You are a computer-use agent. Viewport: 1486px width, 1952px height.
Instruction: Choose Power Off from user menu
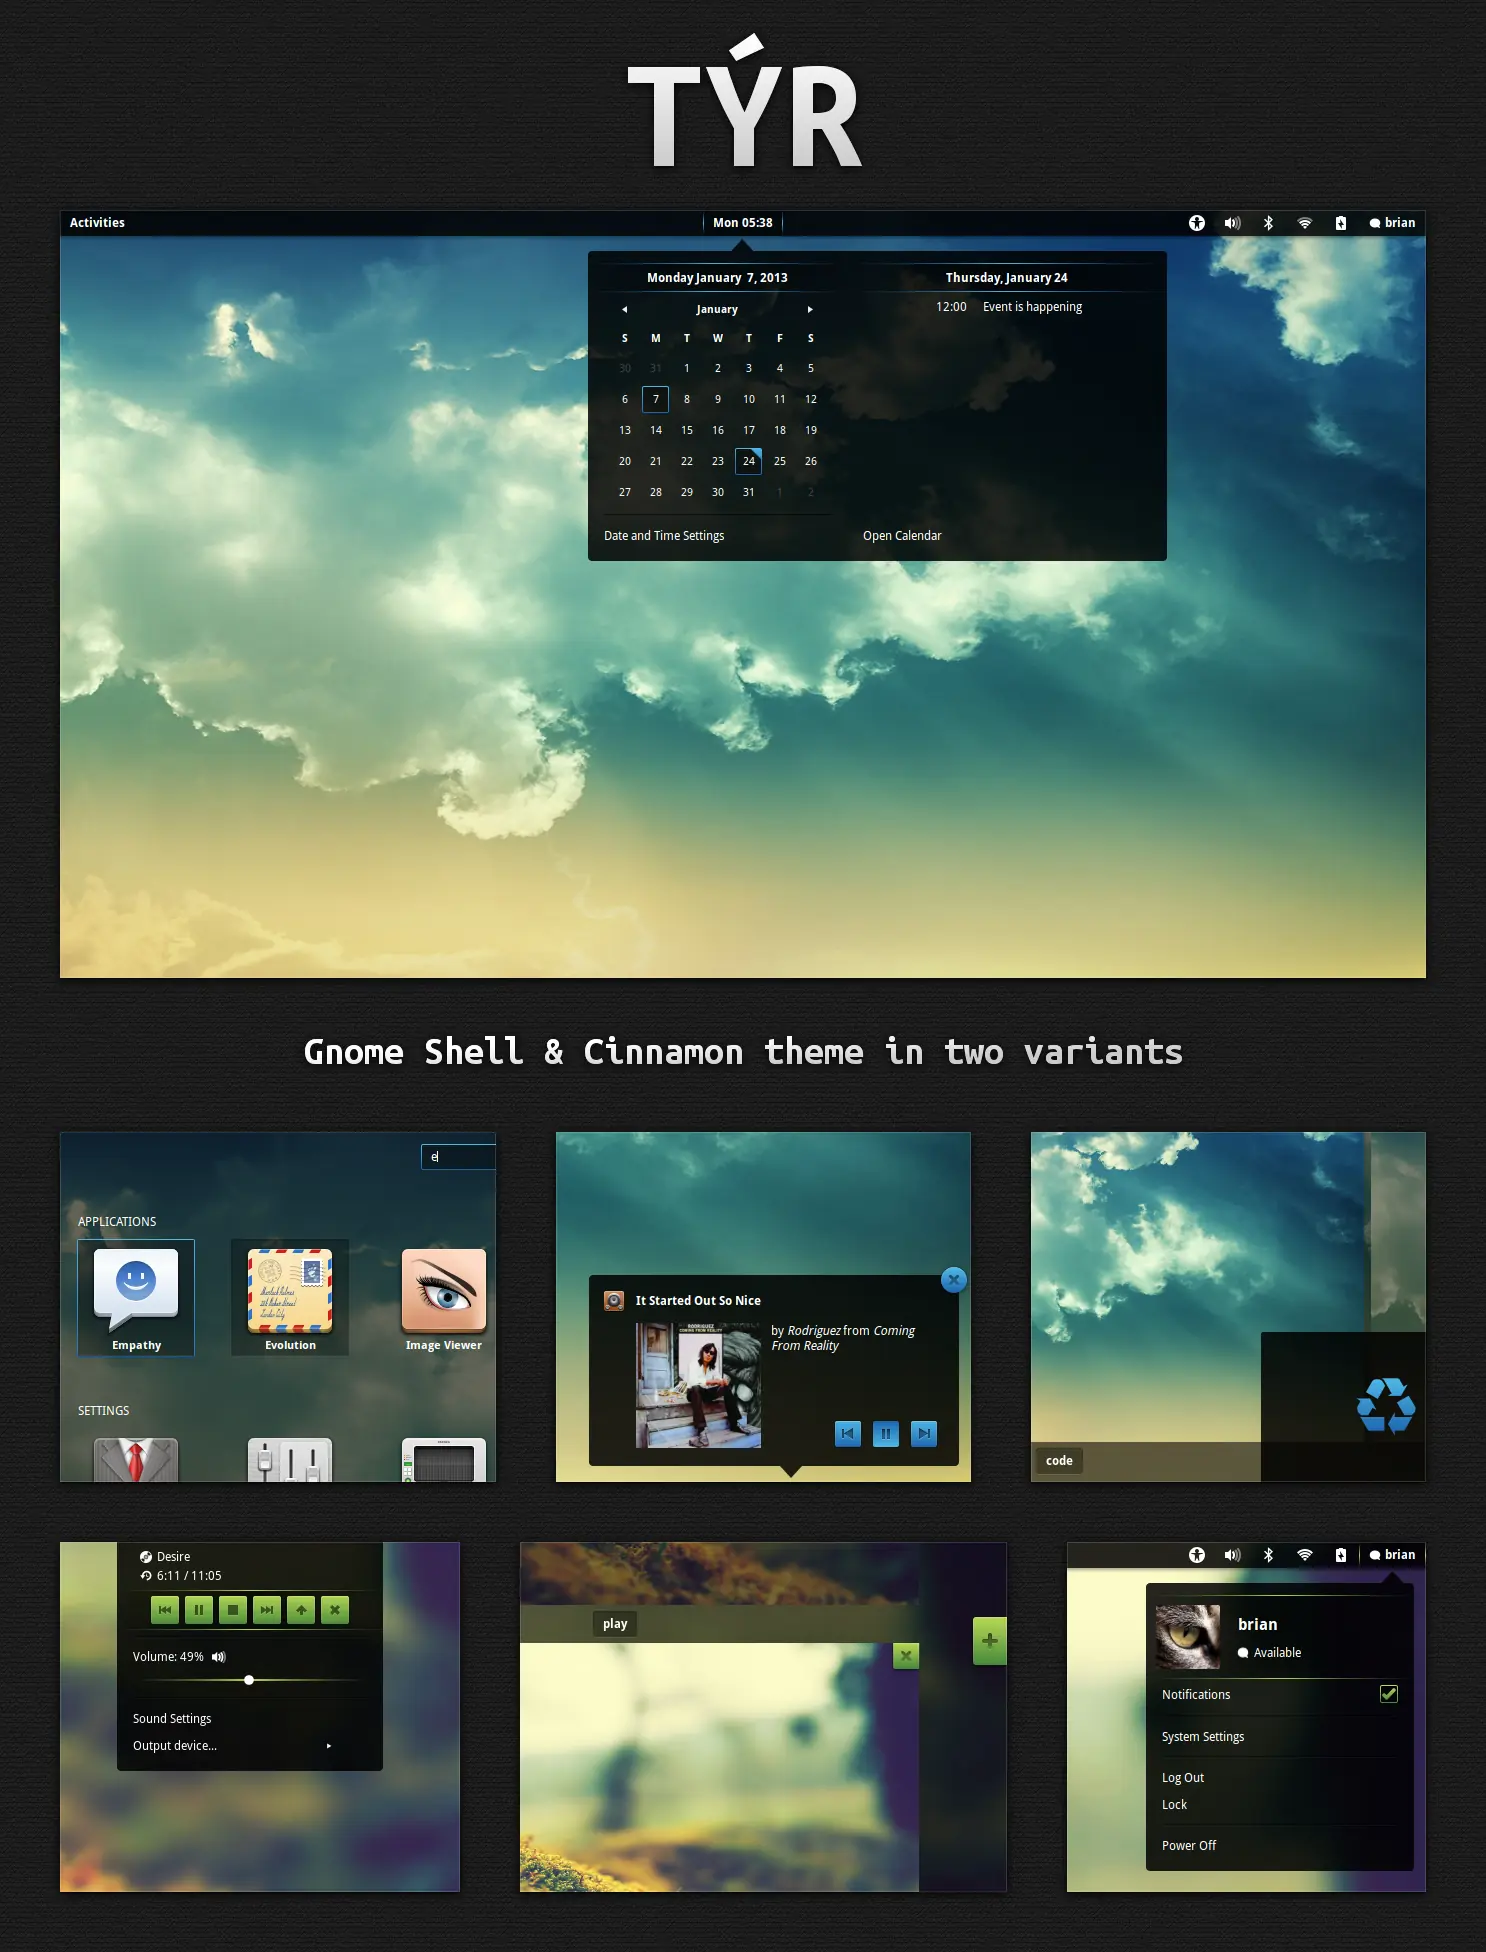[x=1189, y=1845]
